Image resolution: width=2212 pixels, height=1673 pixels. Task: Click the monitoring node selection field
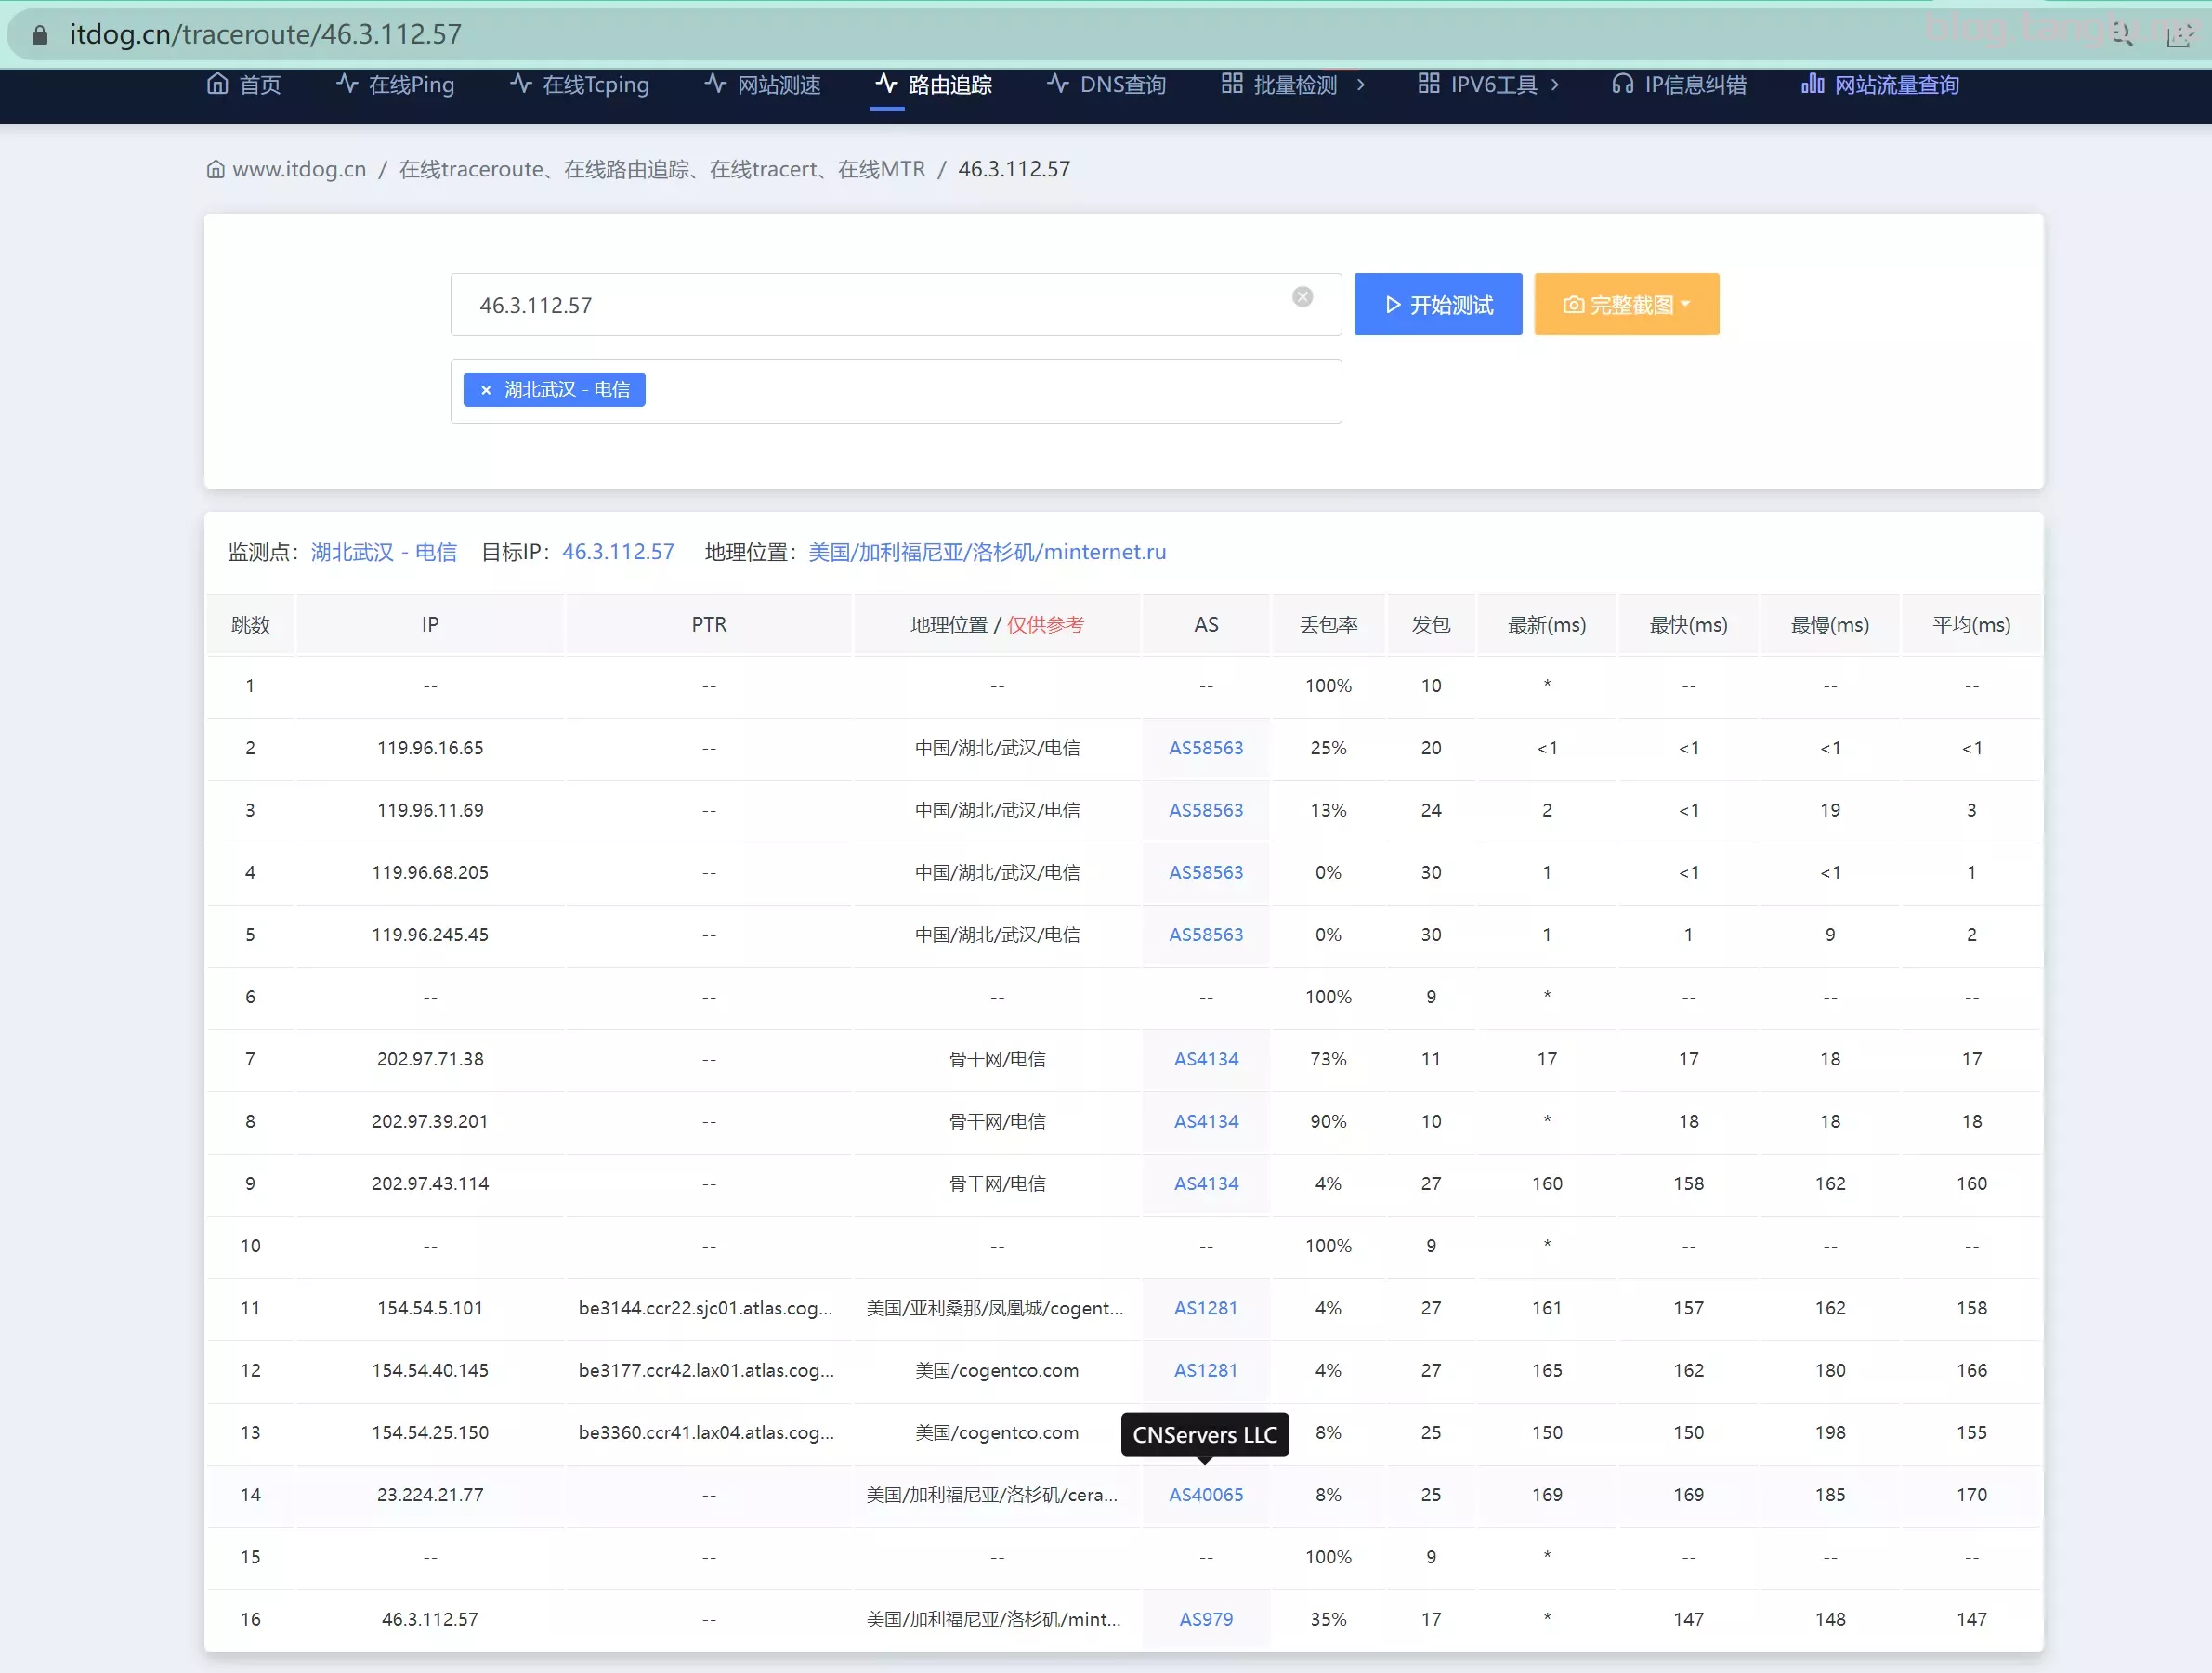pyautogui.click(x=990, y=391)
